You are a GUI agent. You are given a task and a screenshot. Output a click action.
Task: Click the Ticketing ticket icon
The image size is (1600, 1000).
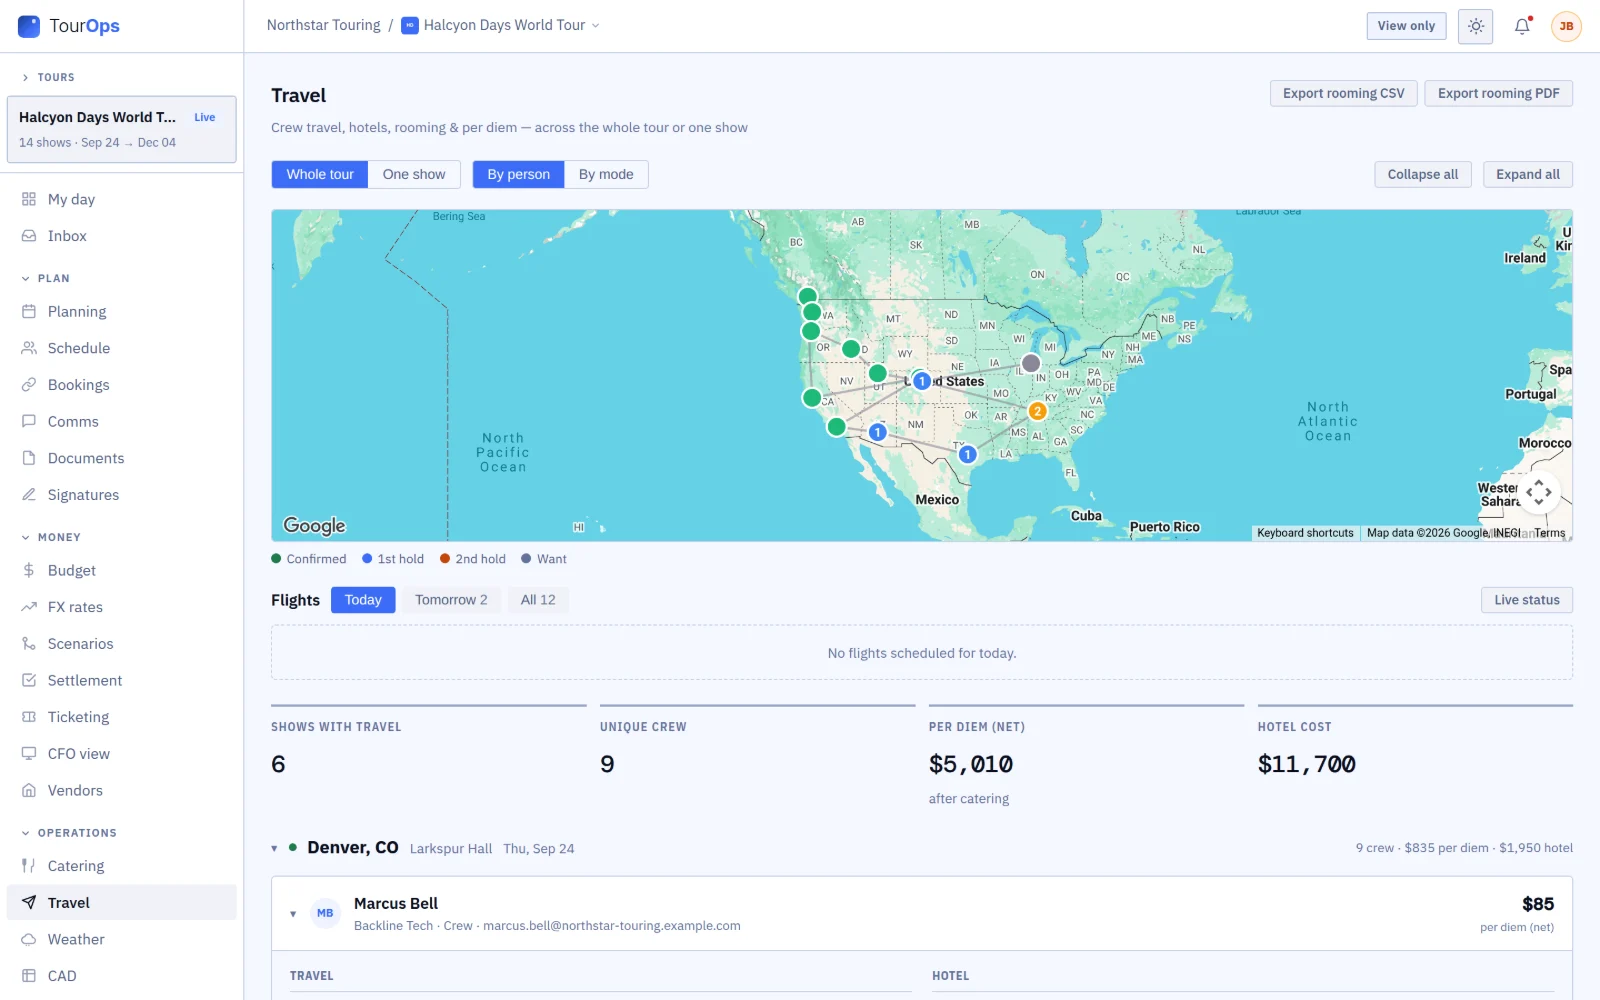[x=29, y=717]
